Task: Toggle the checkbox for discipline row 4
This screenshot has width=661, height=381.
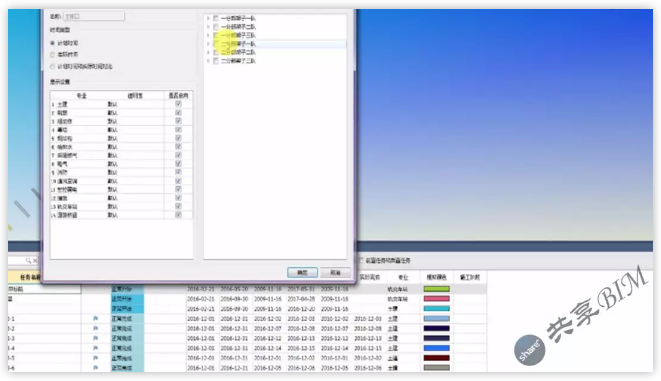Action: point(178,130)
